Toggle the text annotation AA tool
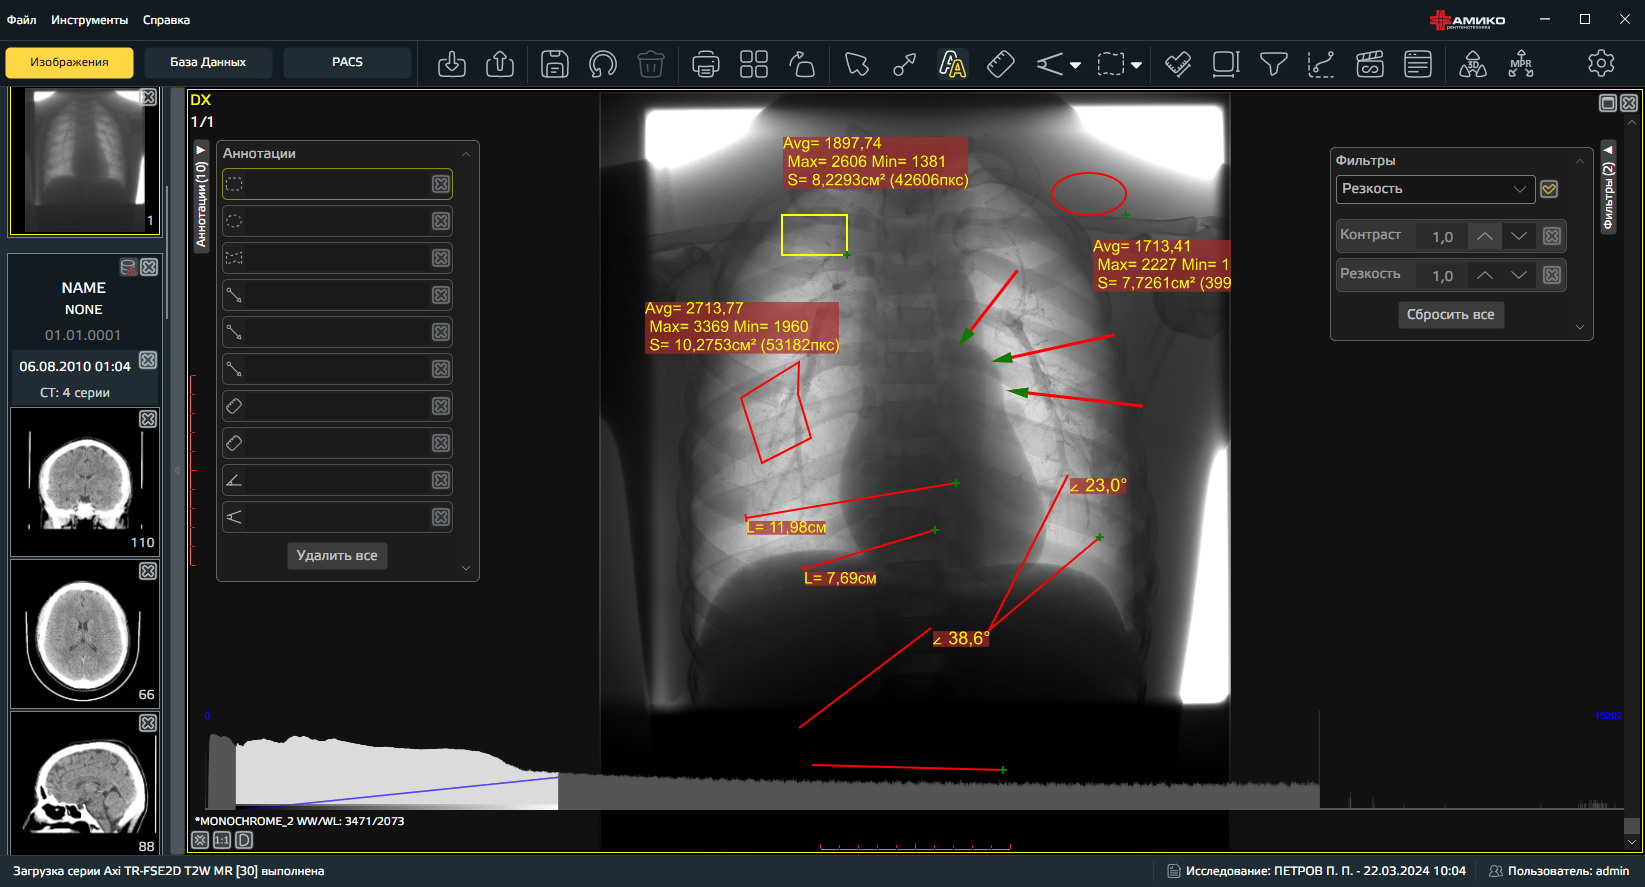1645x887 pixels. 953,64
